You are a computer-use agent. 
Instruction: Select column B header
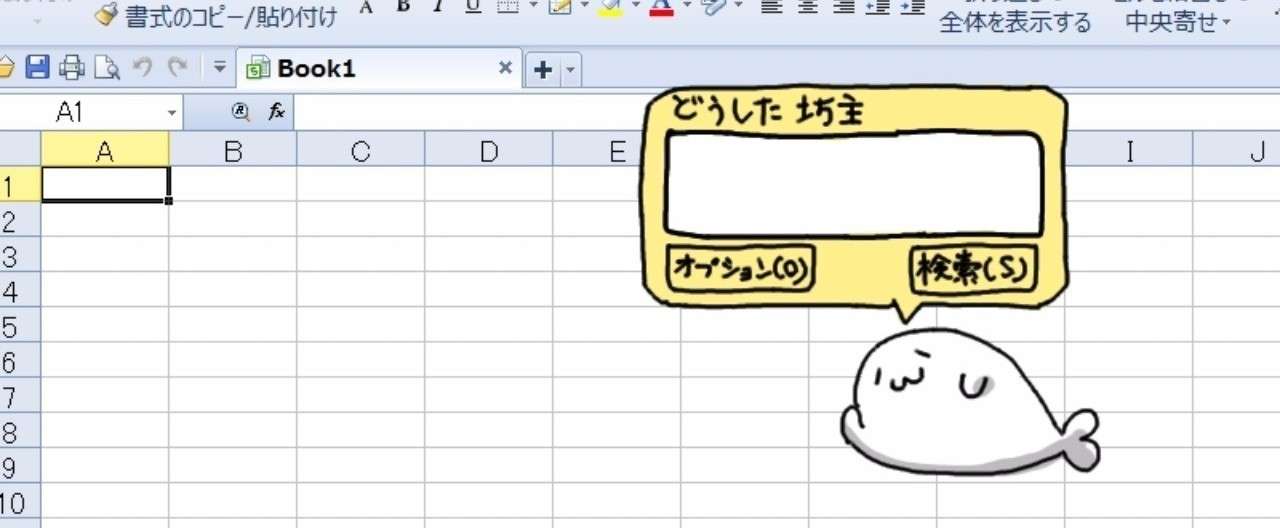click(232, 150)
